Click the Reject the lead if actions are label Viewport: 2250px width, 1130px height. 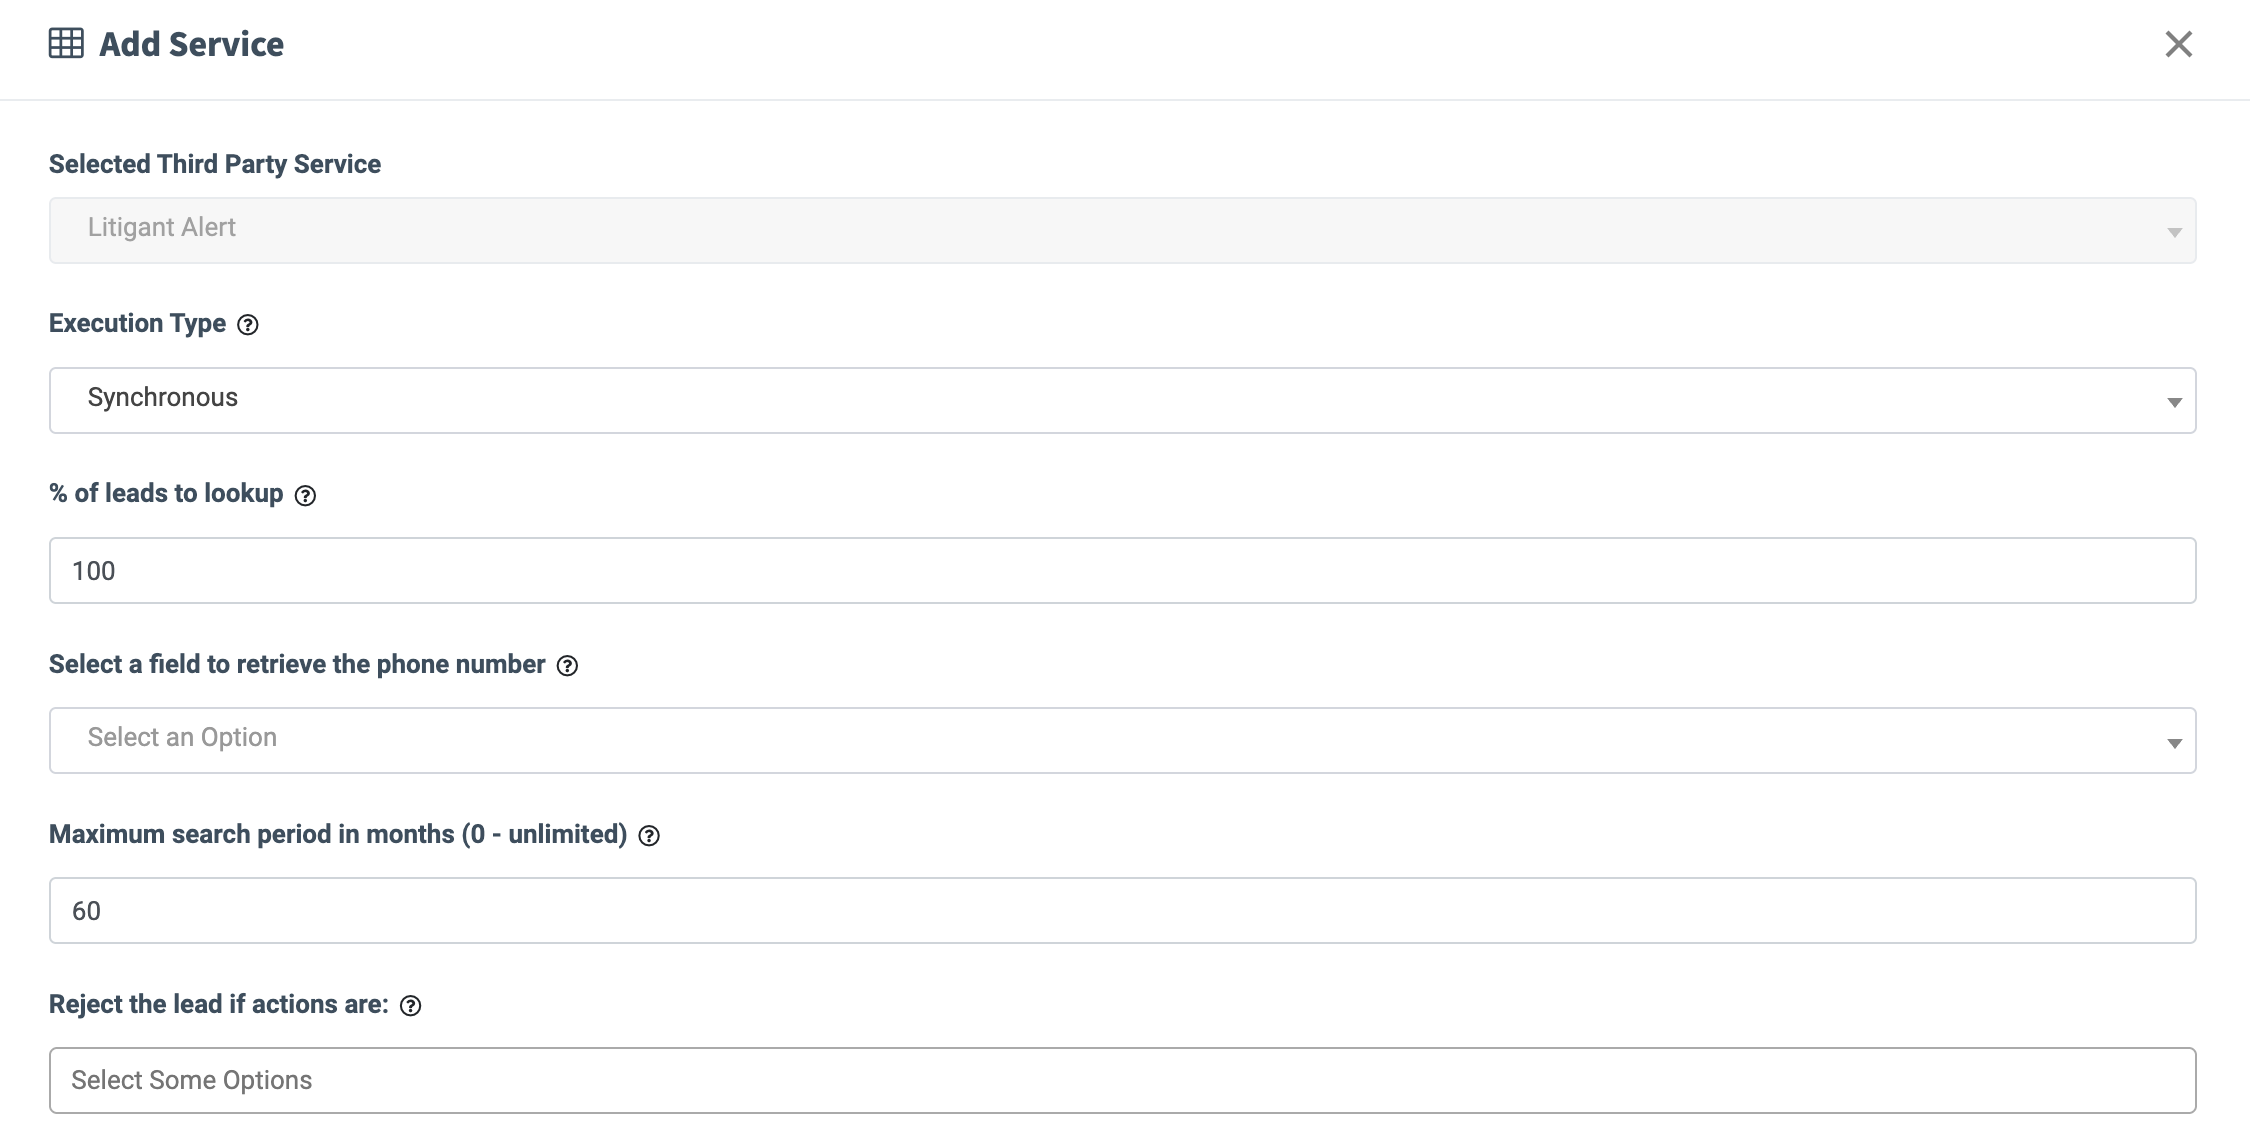[219, 1004]
